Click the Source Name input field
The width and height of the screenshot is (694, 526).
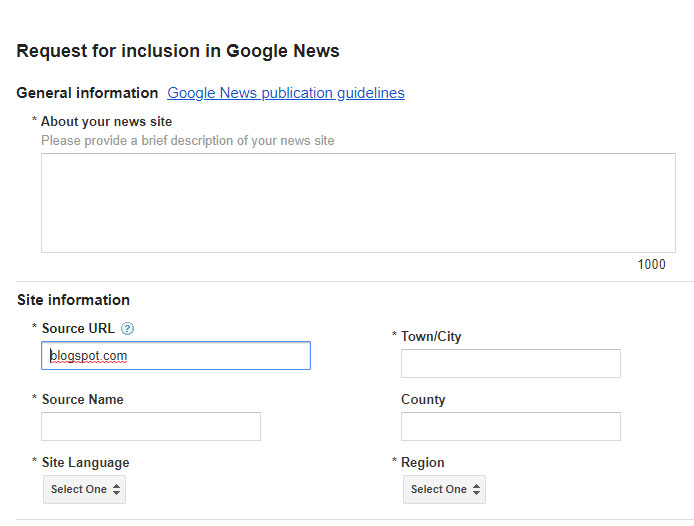point(151,426)
